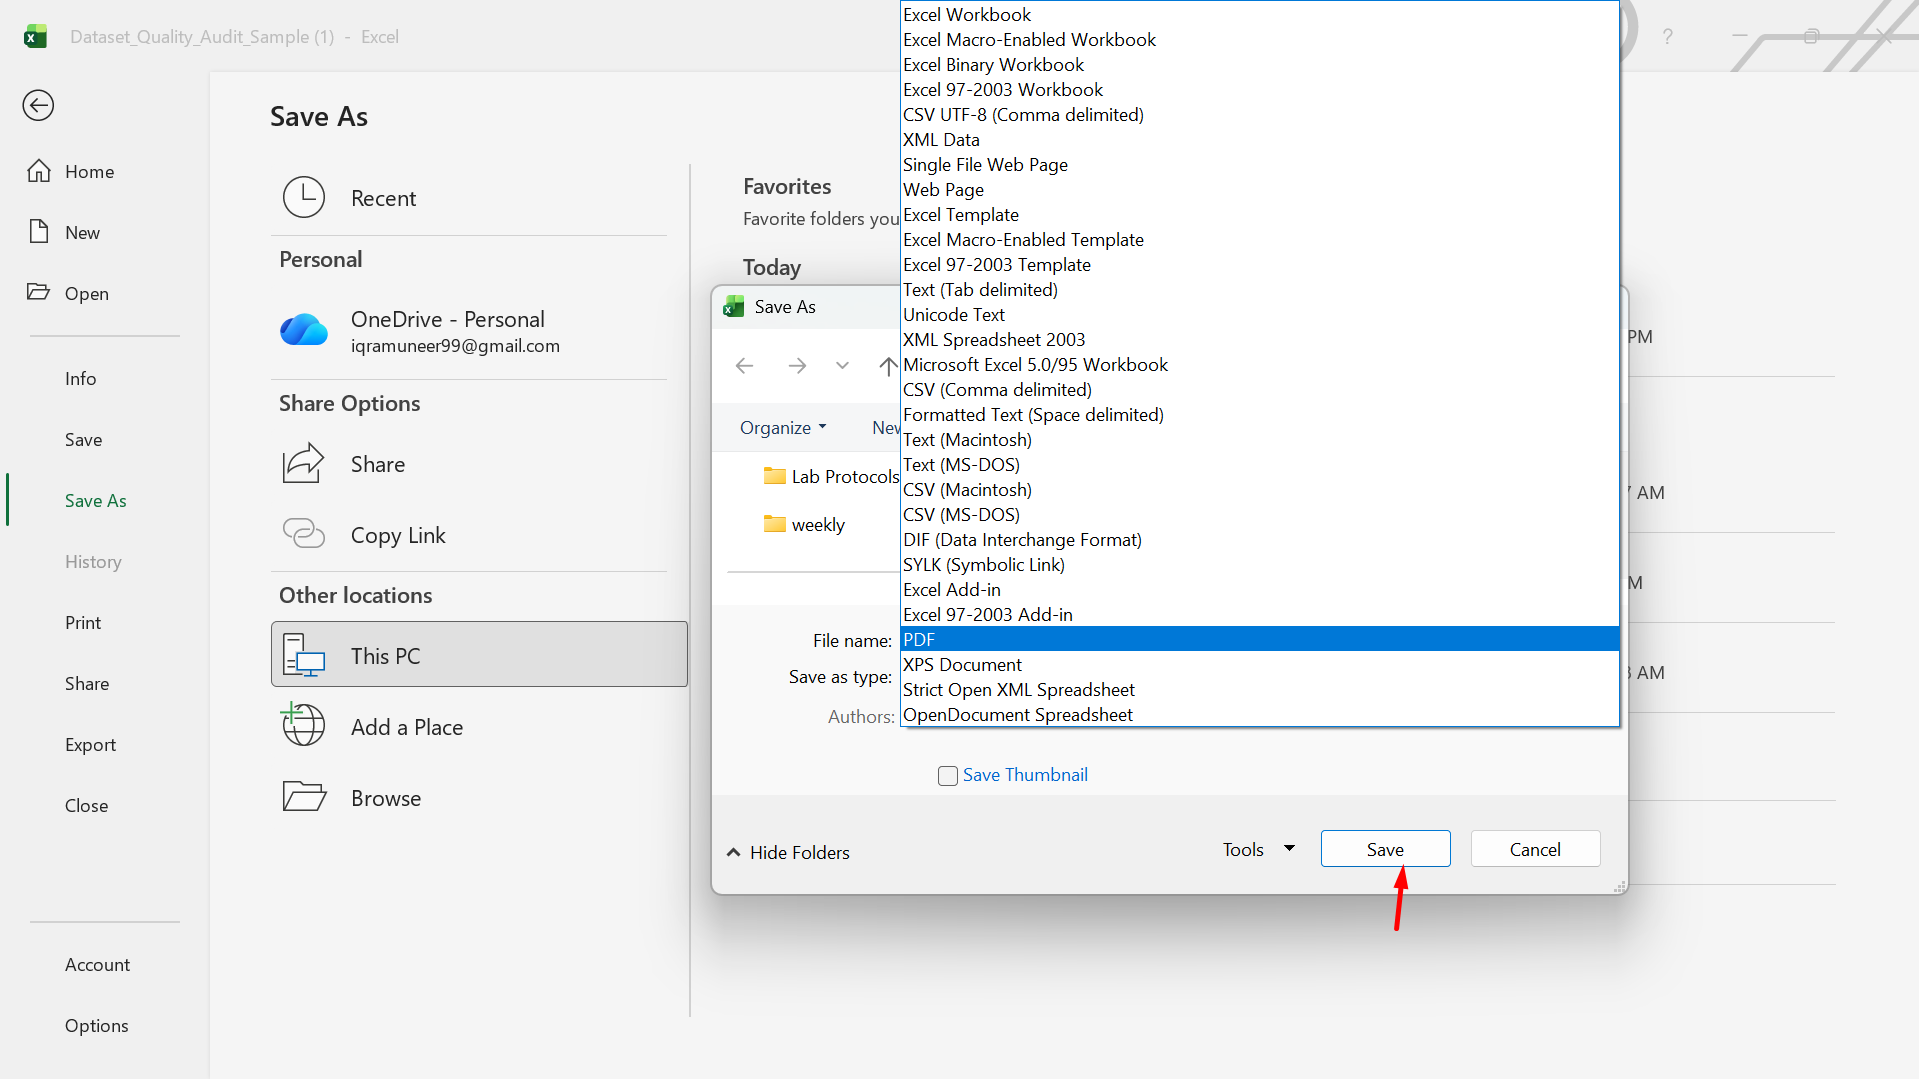1919x1079 pixels.
Task: Click the Save button in dialog
Action: pyautogui.click(x=1385, y=849)
